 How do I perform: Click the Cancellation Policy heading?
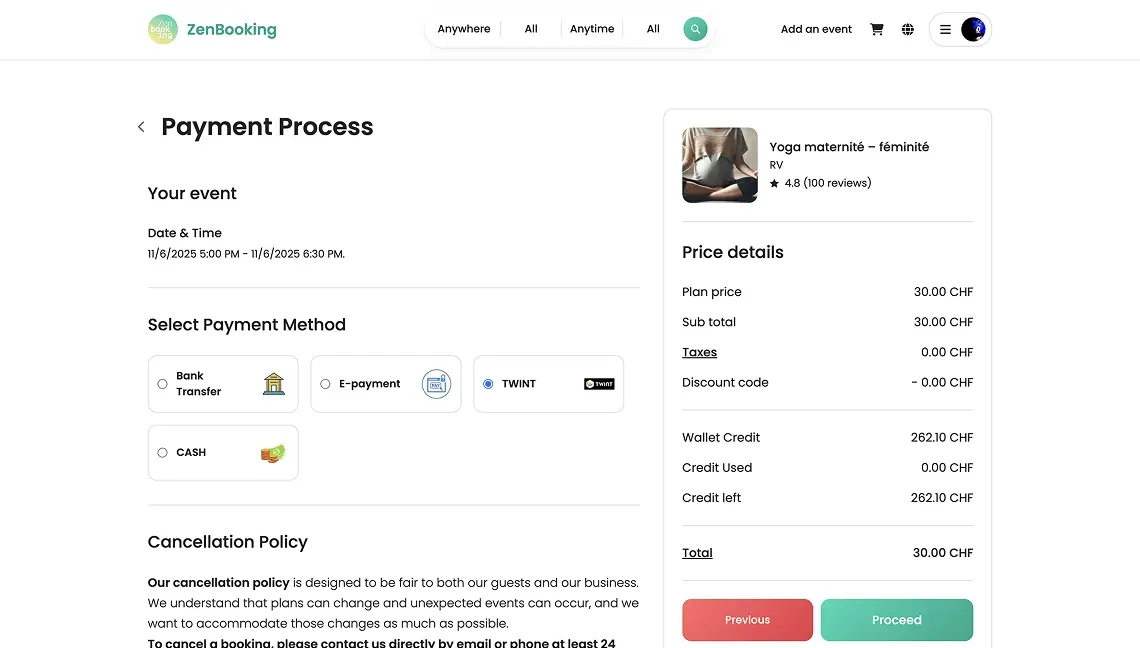coord(228,542)
